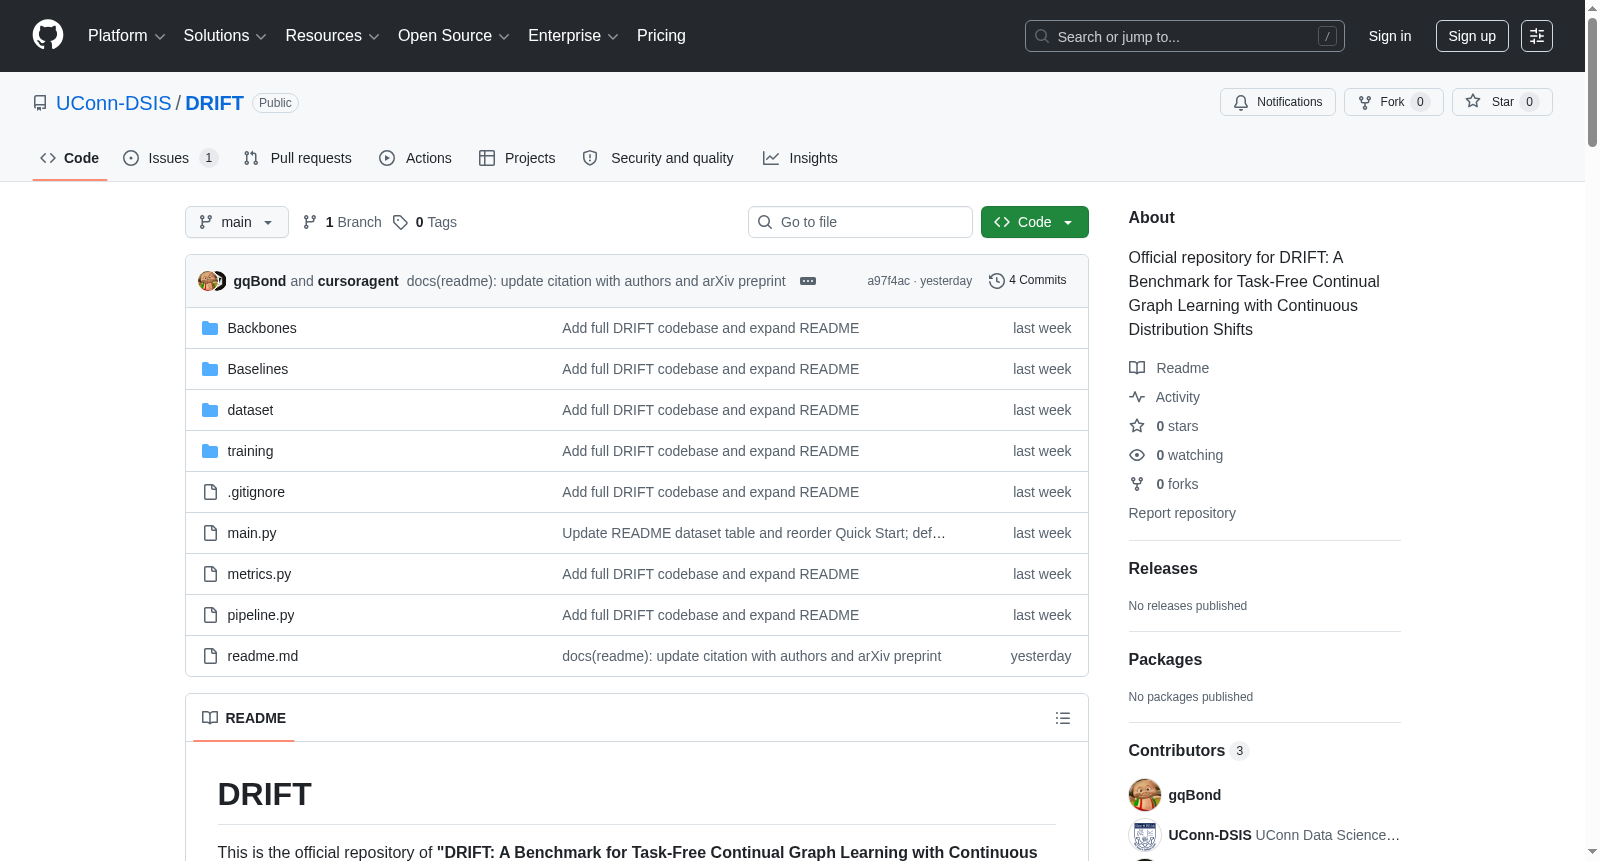The height and width of the screenshot is (861, 1600).
Task: Star the DRIFT repository
Action: pos(1502,102)
